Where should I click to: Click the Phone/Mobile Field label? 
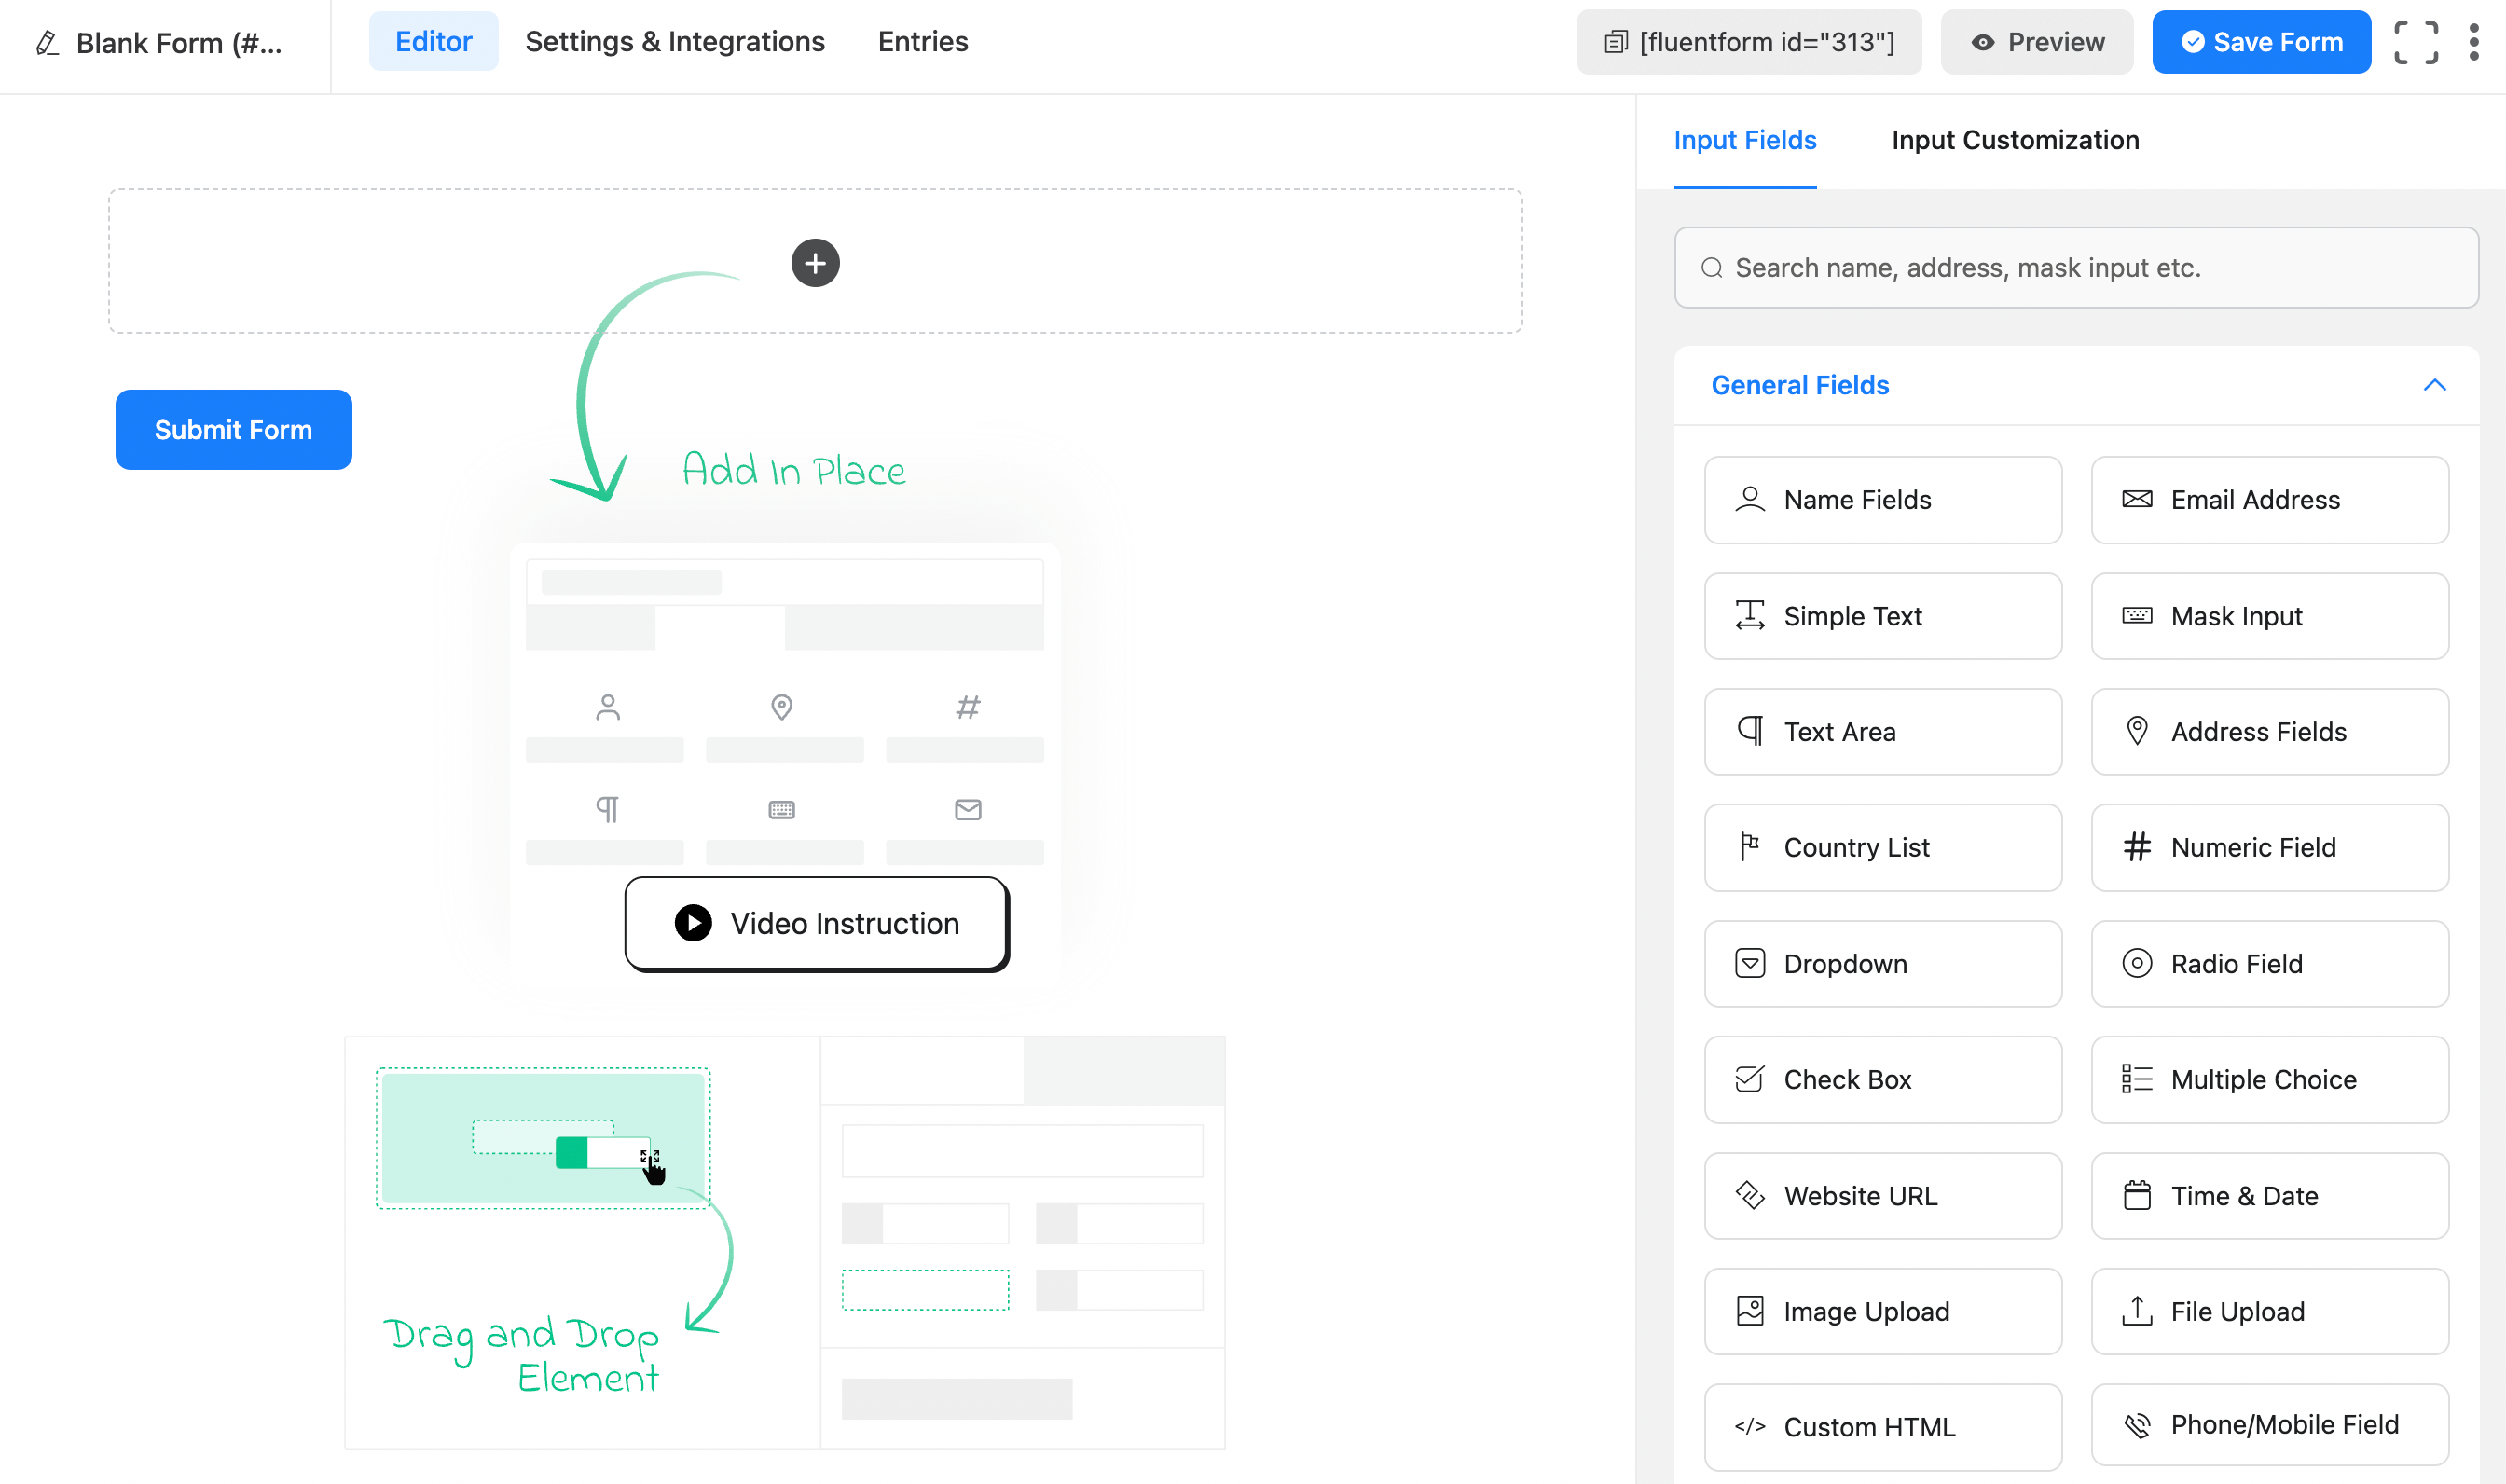[2284, 1424]
